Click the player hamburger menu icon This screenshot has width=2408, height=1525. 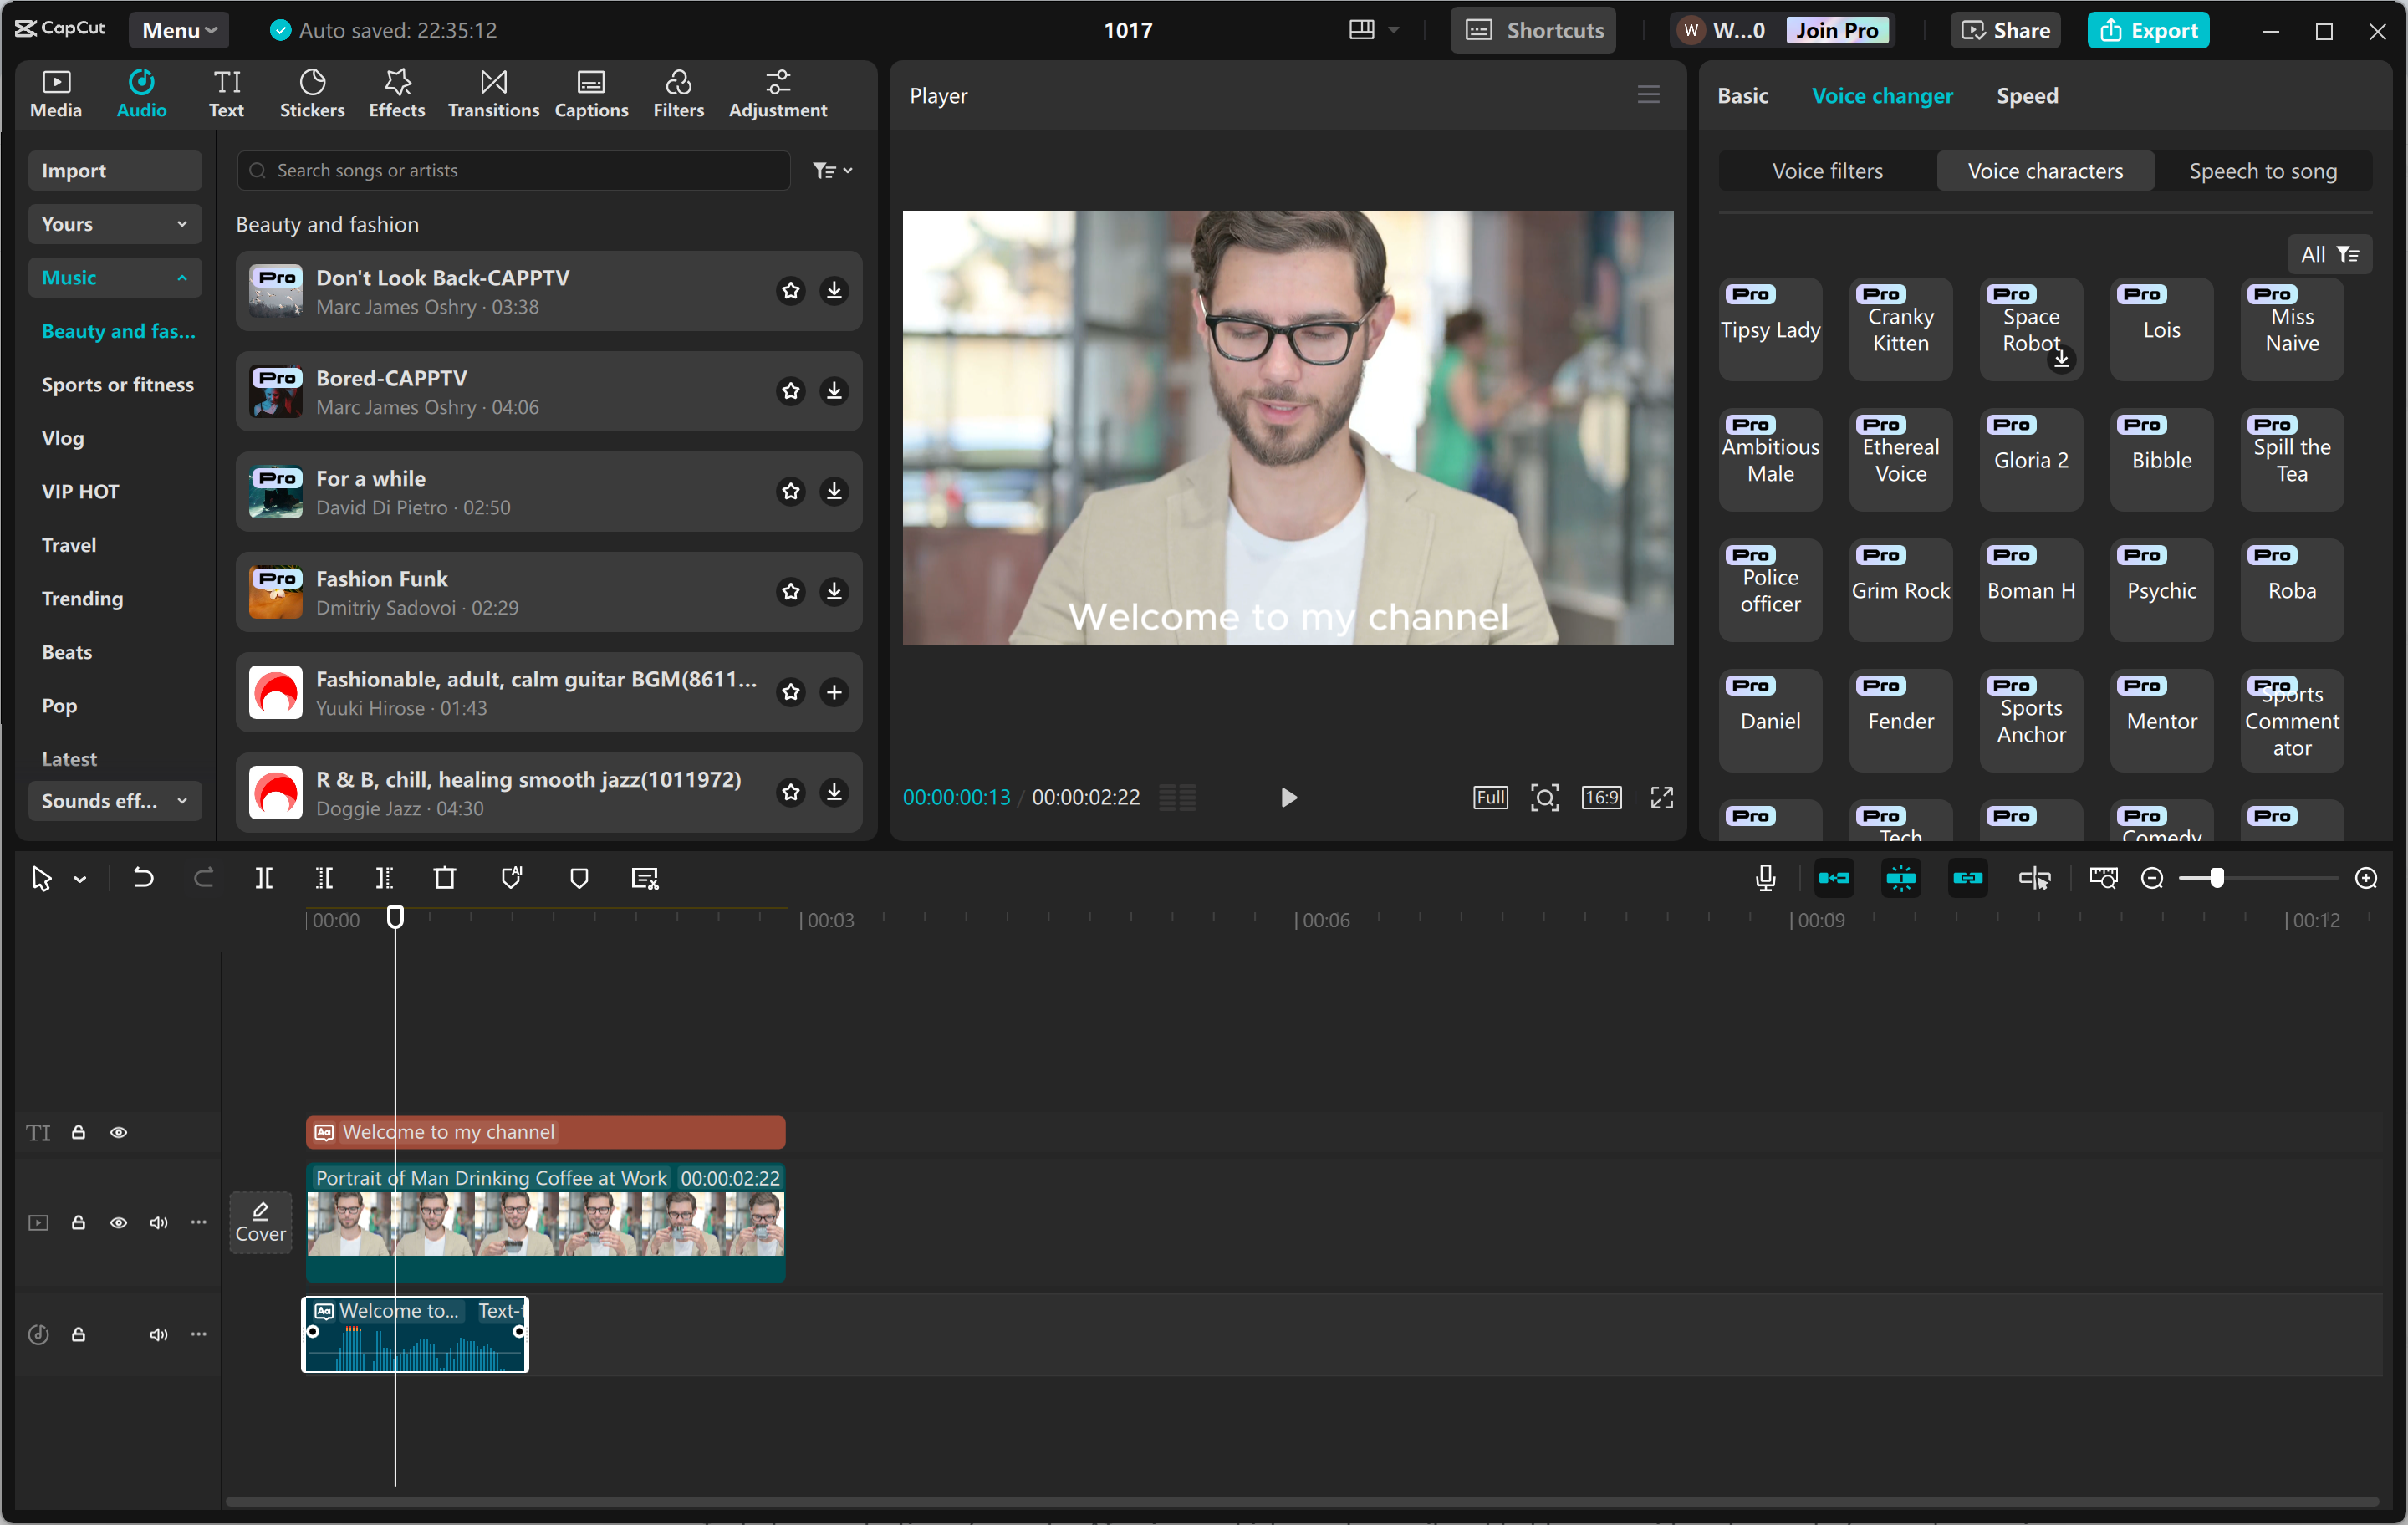[x=1648, y=95]
